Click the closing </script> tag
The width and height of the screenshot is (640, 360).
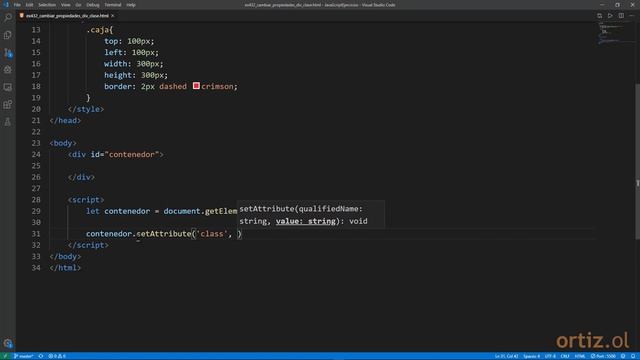tap(88, 245)
